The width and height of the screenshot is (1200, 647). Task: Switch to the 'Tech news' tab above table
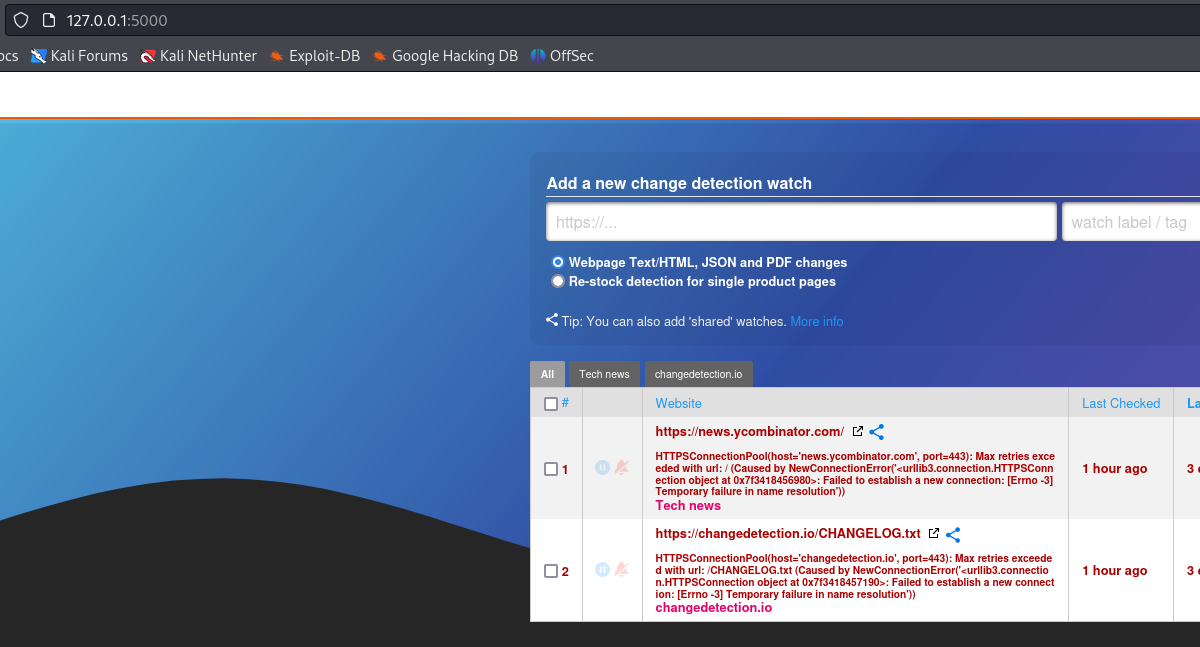[604, 374]
